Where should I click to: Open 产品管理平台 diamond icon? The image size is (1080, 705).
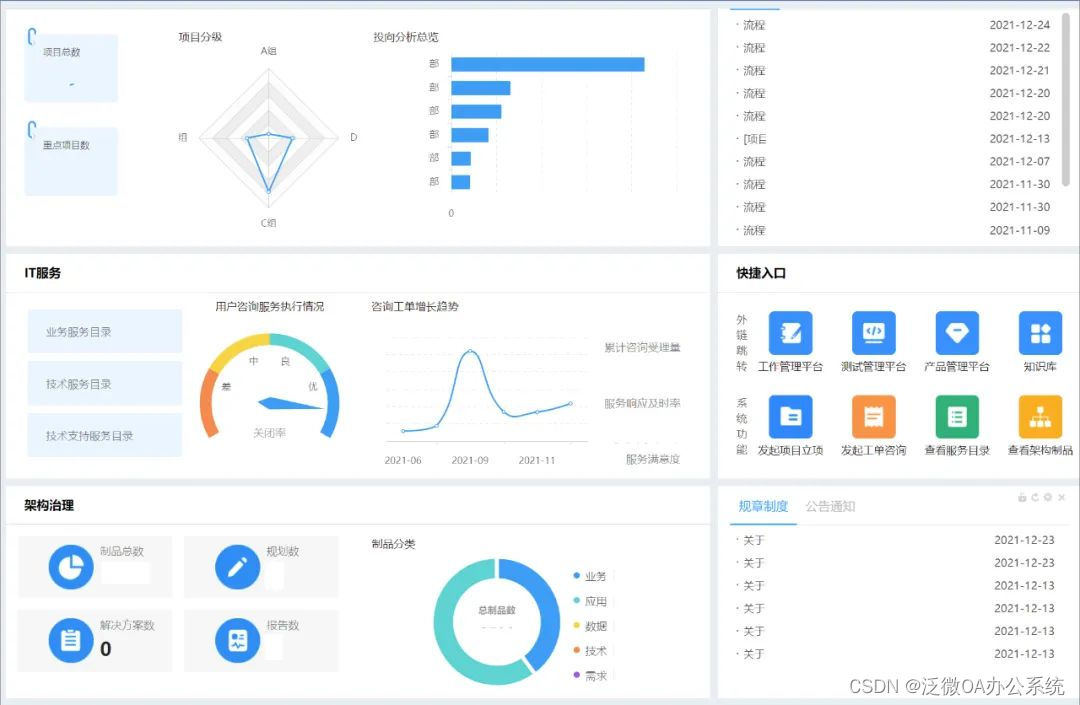957,333
